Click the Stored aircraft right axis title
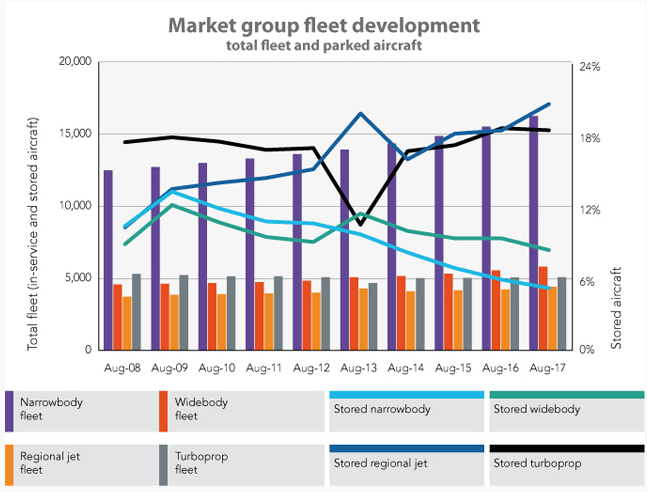The width and height of the screenshot is (647, 492). coord(617,307)
